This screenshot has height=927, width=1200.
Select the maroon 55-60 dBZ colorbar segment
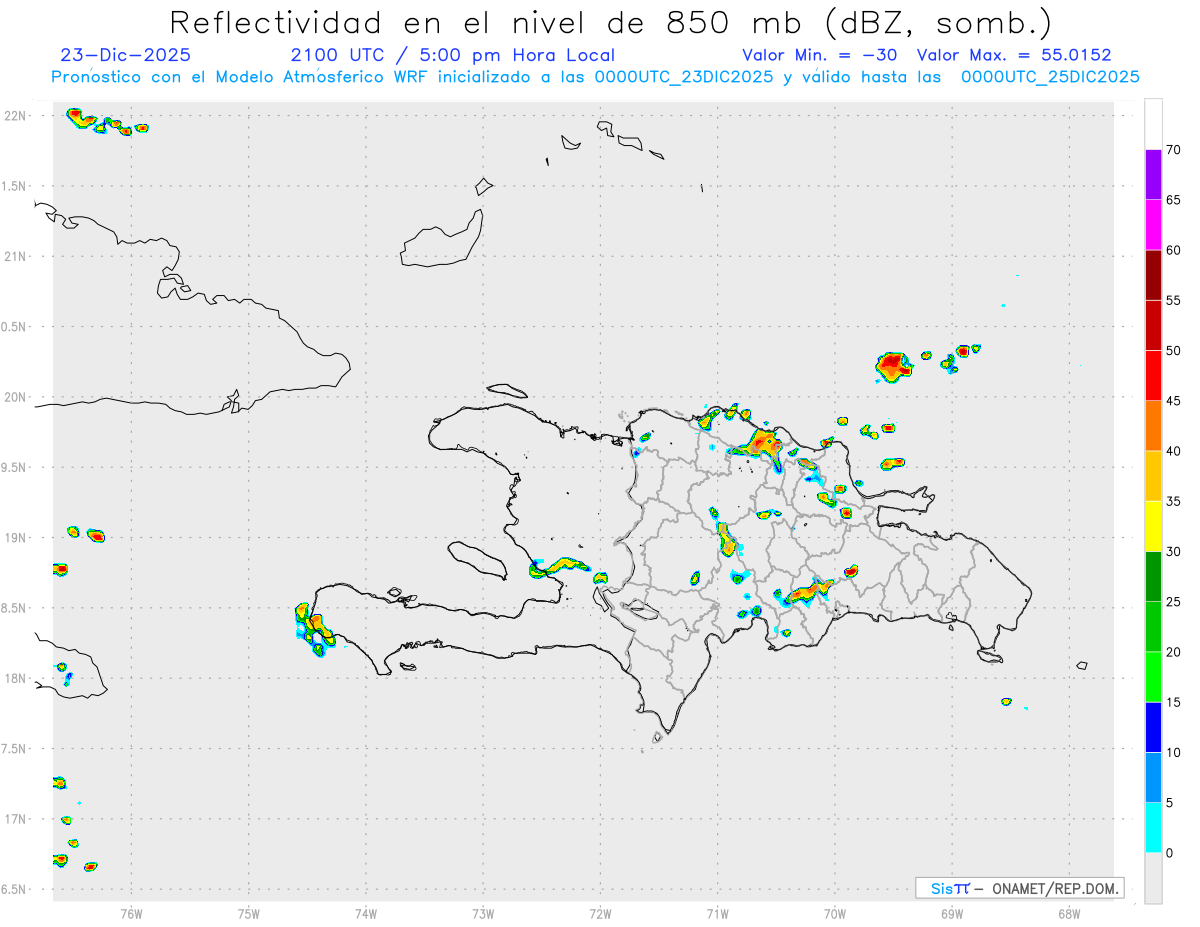1153,275
